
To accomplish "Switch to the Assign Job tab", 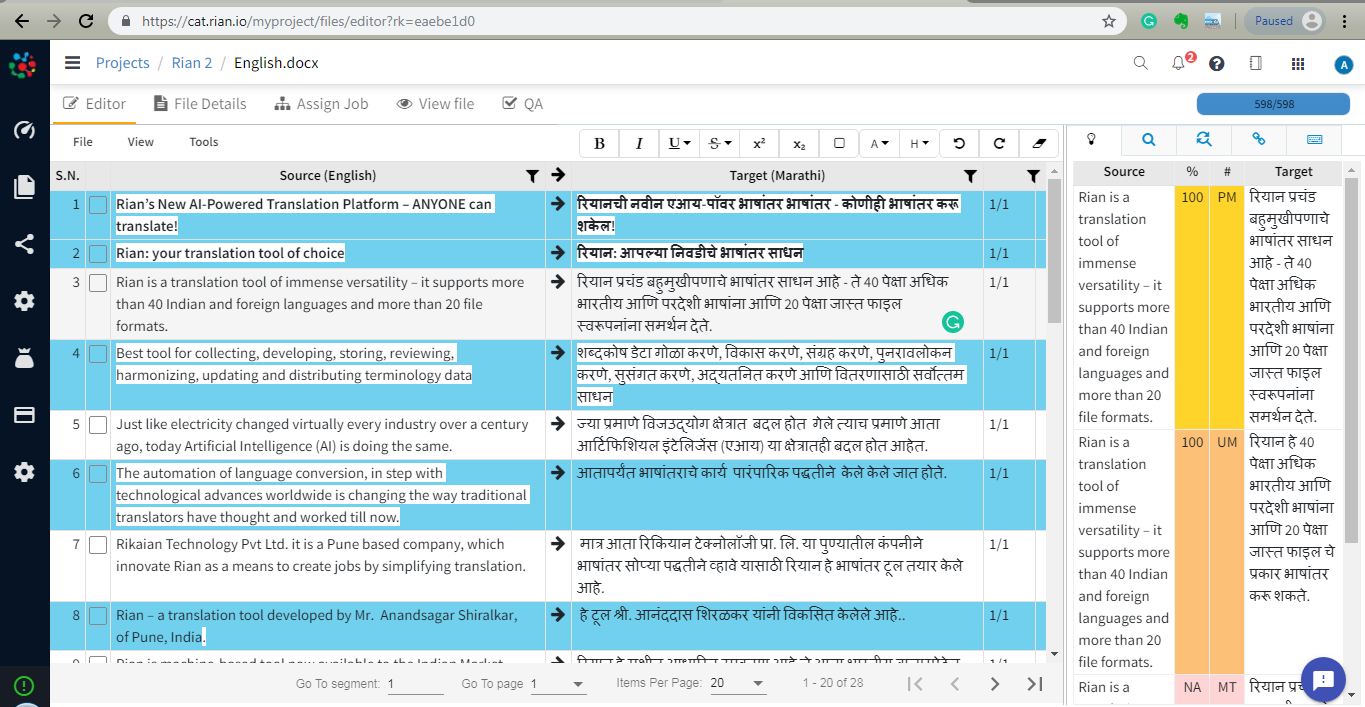I will click(x=320, y=104).
